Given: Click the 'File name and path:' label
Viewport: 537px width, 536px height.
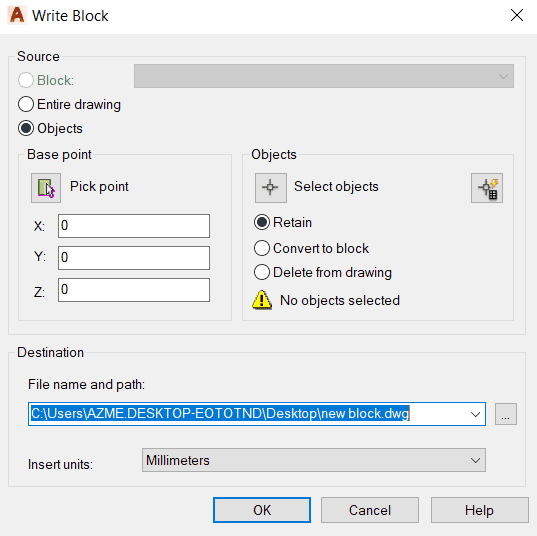Looking at the screenshot, I should pyautogui.click(x=86, y=385).
